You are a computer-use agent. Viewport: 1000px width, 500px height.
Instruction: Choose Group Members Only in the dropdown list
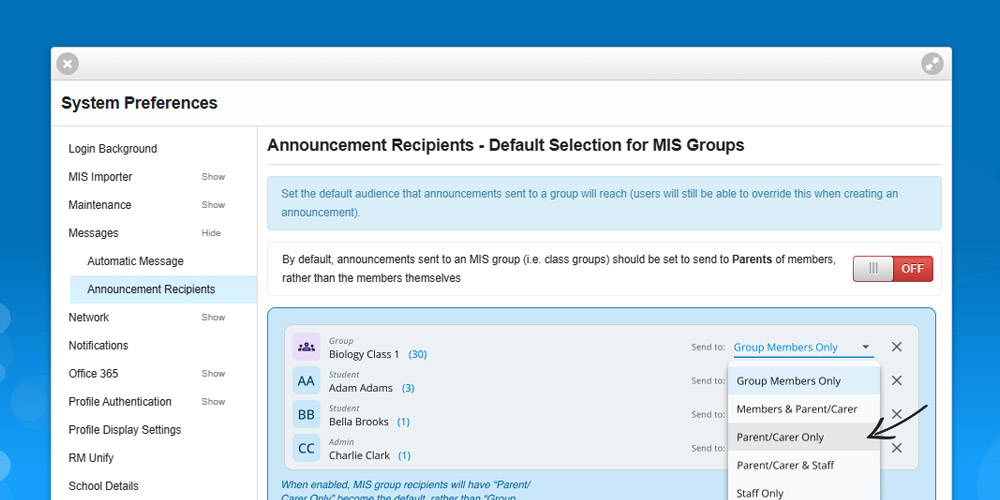coord(804,381)
